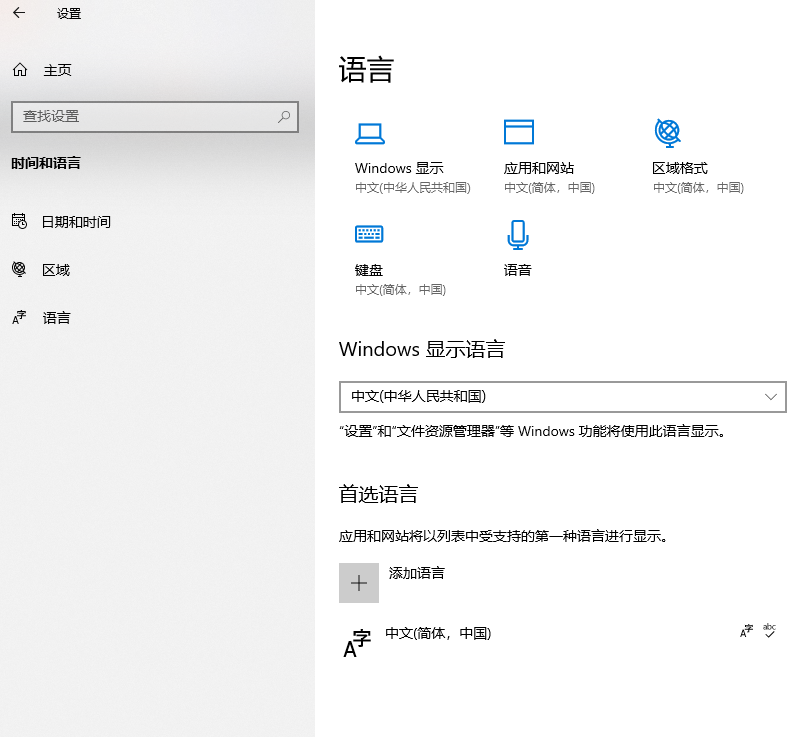The image size is (790, 737).
Task: Click the 时间和语言 section header
Action: point(46,163)
